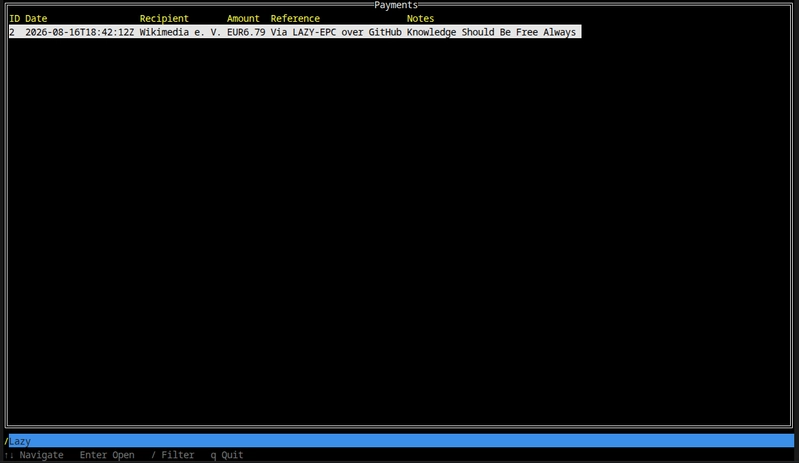The width and height of the screenshot is (799, 463).
Task: Click the Payments panel title
Action: [396, 5]
